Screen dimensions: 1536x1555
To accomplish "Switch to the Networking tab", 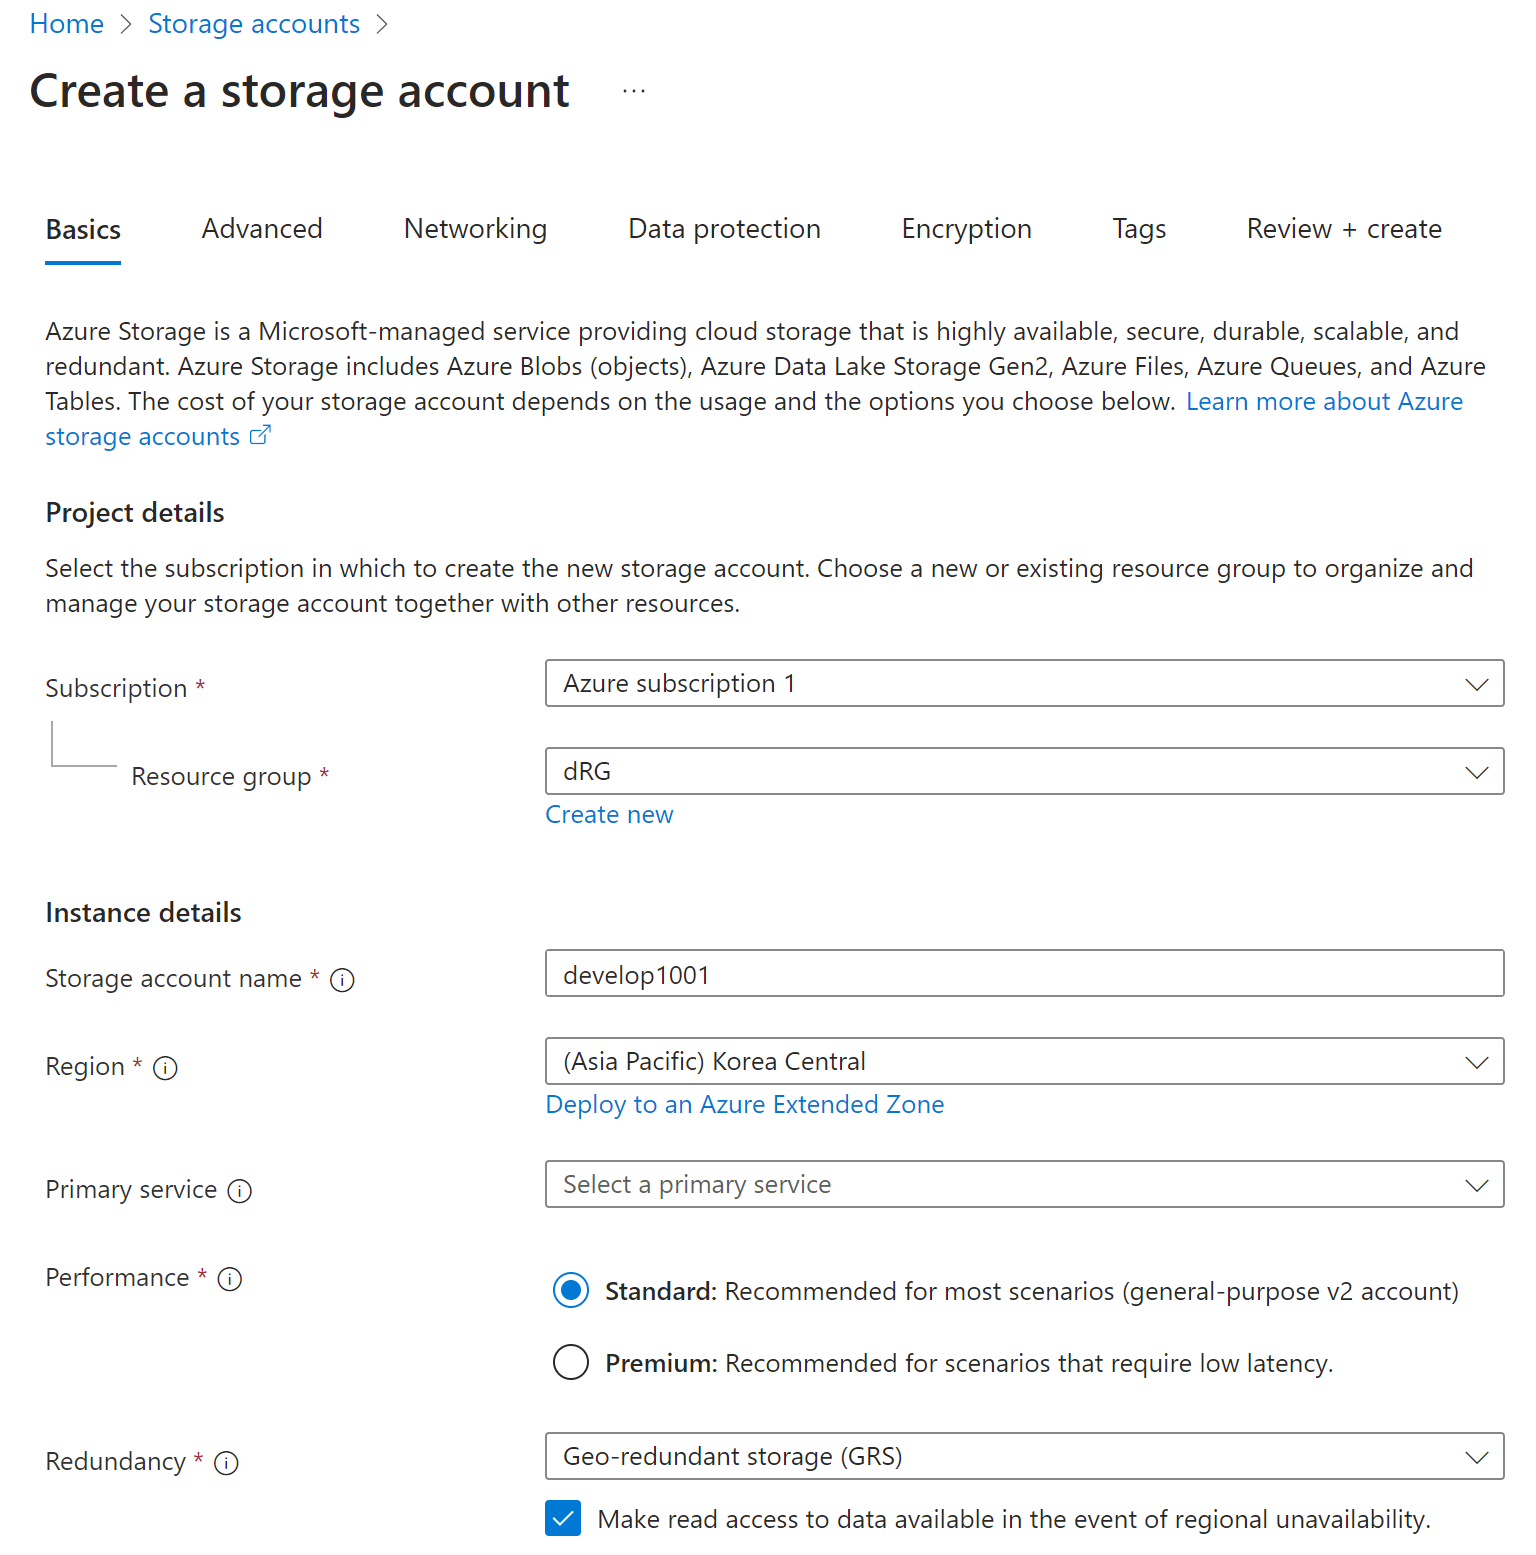I will pos(475,229).
